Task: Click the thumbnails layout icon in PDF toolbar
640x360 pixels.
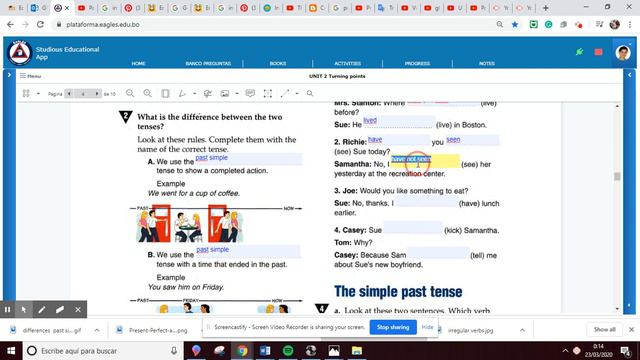Action: pos(26,93)
